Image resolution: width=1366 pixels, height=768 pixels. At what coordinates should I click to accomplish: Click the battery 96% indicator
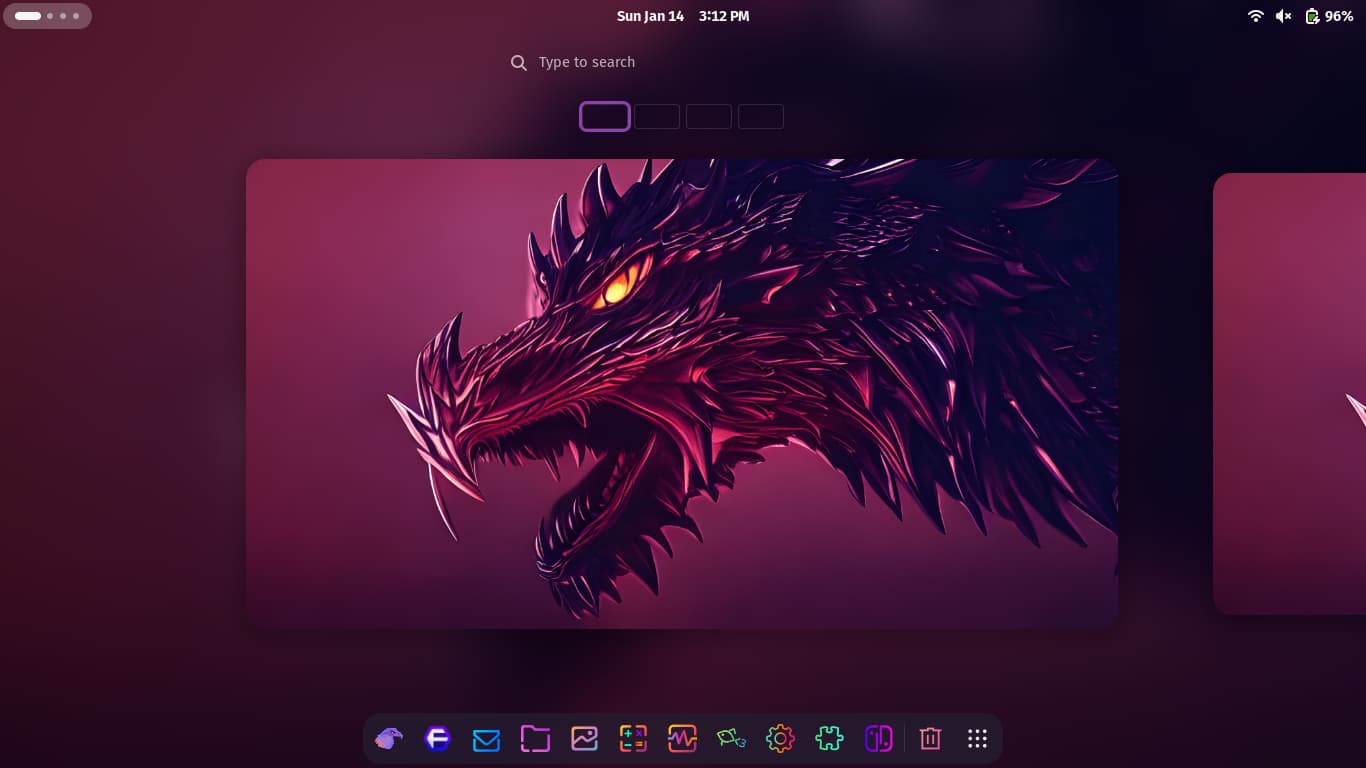(1330, 16)
